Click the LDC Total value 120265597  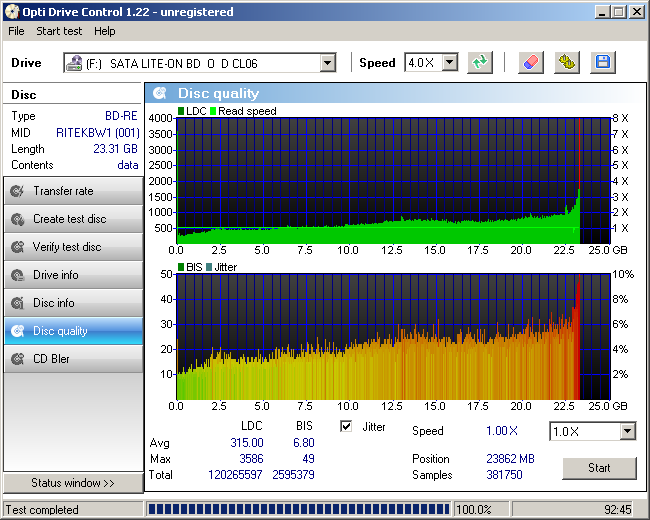pyautogui.click(x=235, y=474)
